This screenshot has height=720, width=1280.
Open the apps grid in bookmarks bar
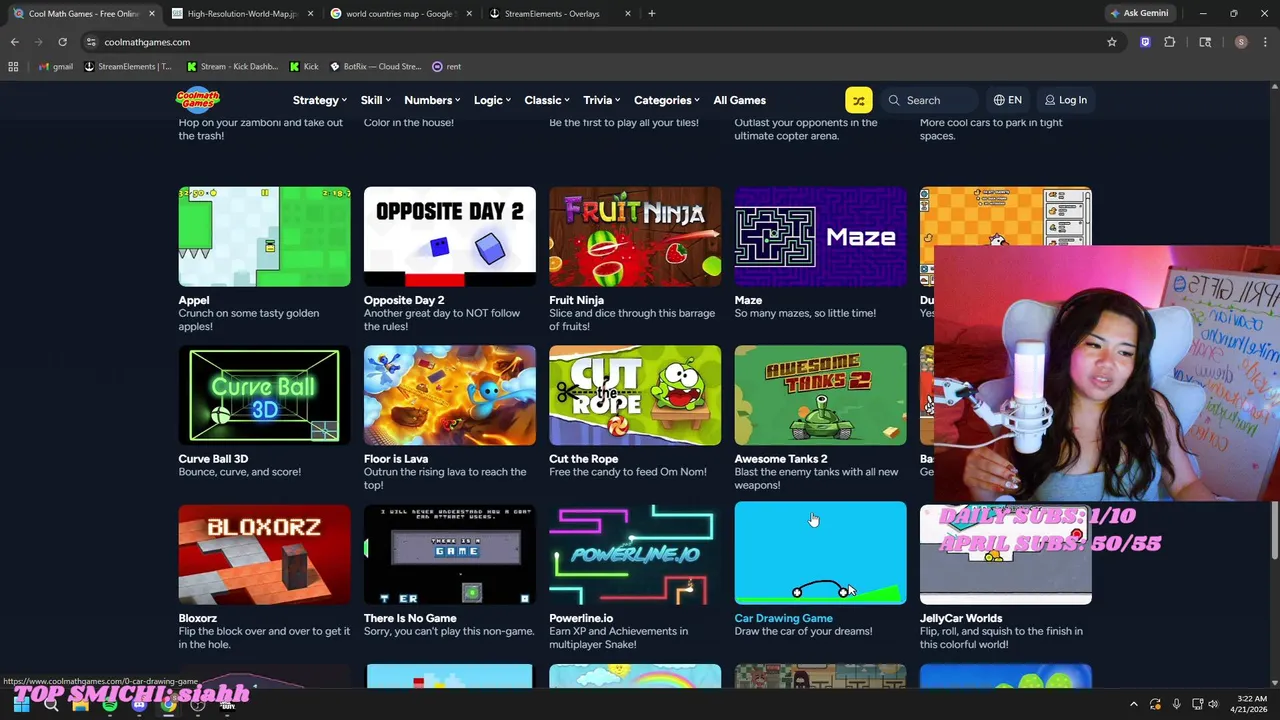point(13,66)
